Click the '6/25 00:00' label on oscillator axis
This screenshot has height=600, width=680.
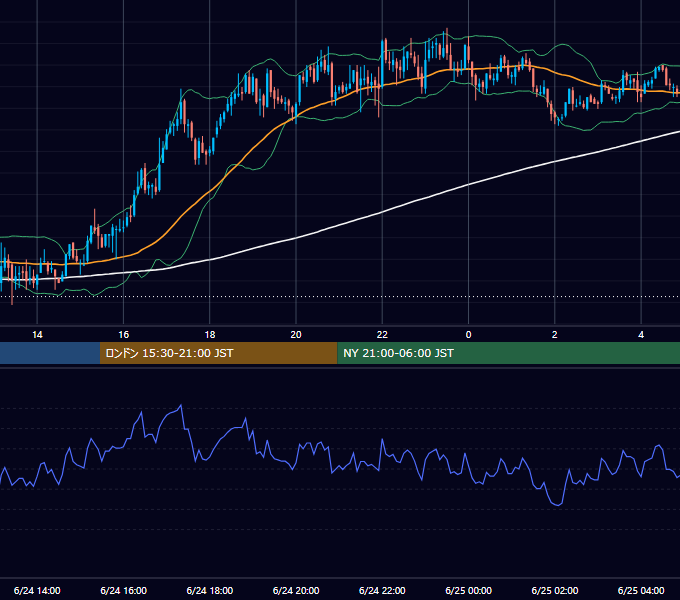click(468, 590)
